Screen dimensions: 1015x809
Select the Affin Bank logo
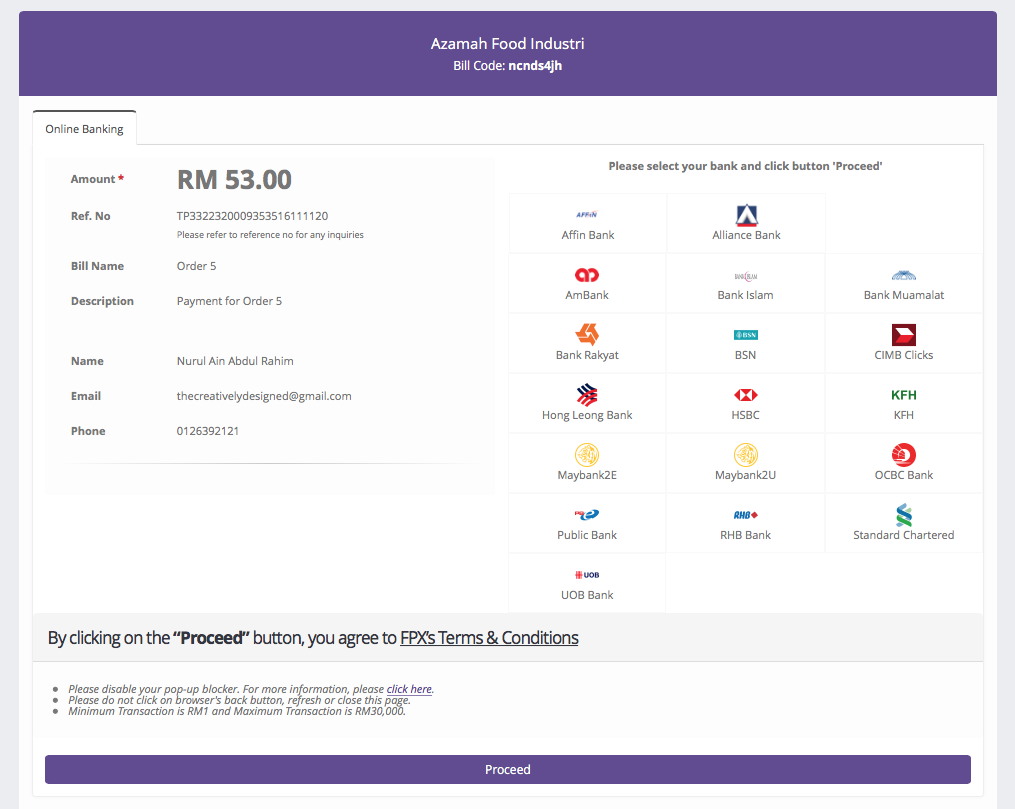click(x=587, y=214)
